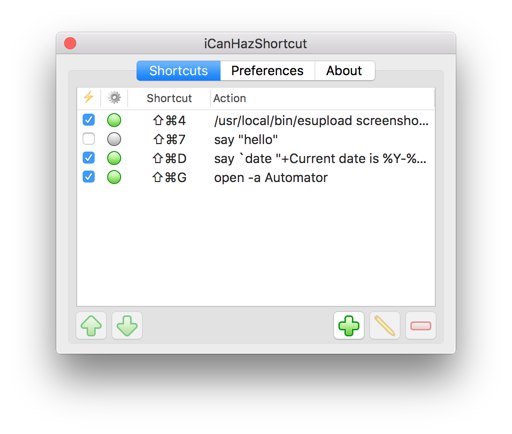The image size is (512, 434).
Task: Select the ⇧⌘G shortcut cell
Action: pyautogui.click(x=169, y=177)
